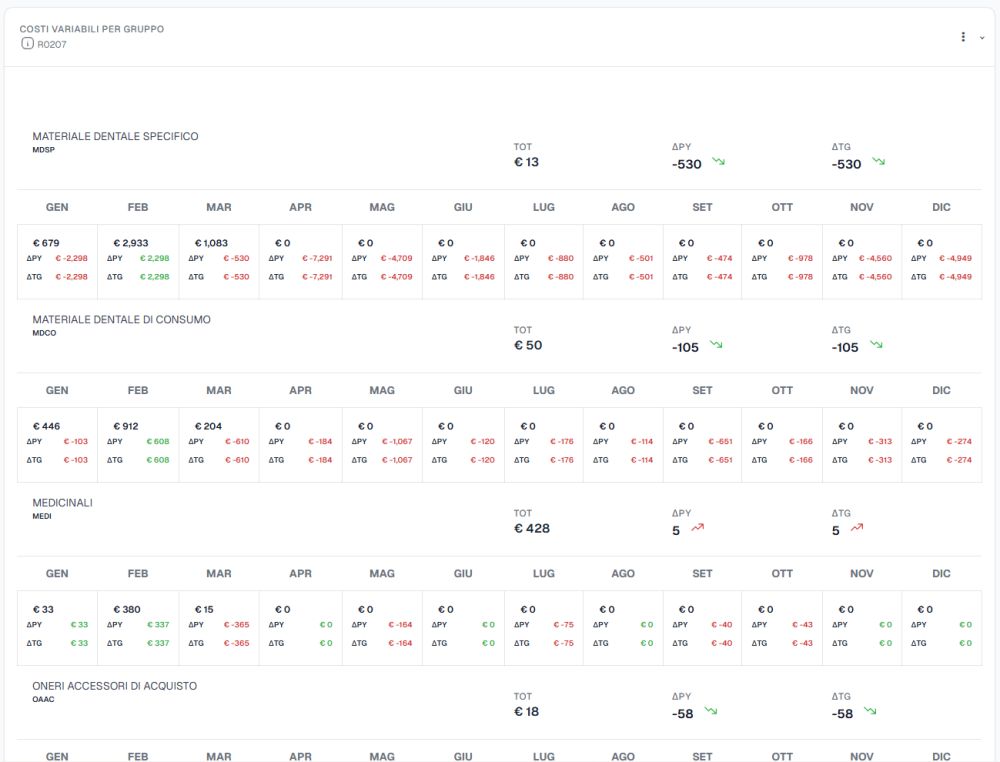Screen dimensions: 1000x762
Task: Open the three-dot options menu
Action: [x=963, y=37]
